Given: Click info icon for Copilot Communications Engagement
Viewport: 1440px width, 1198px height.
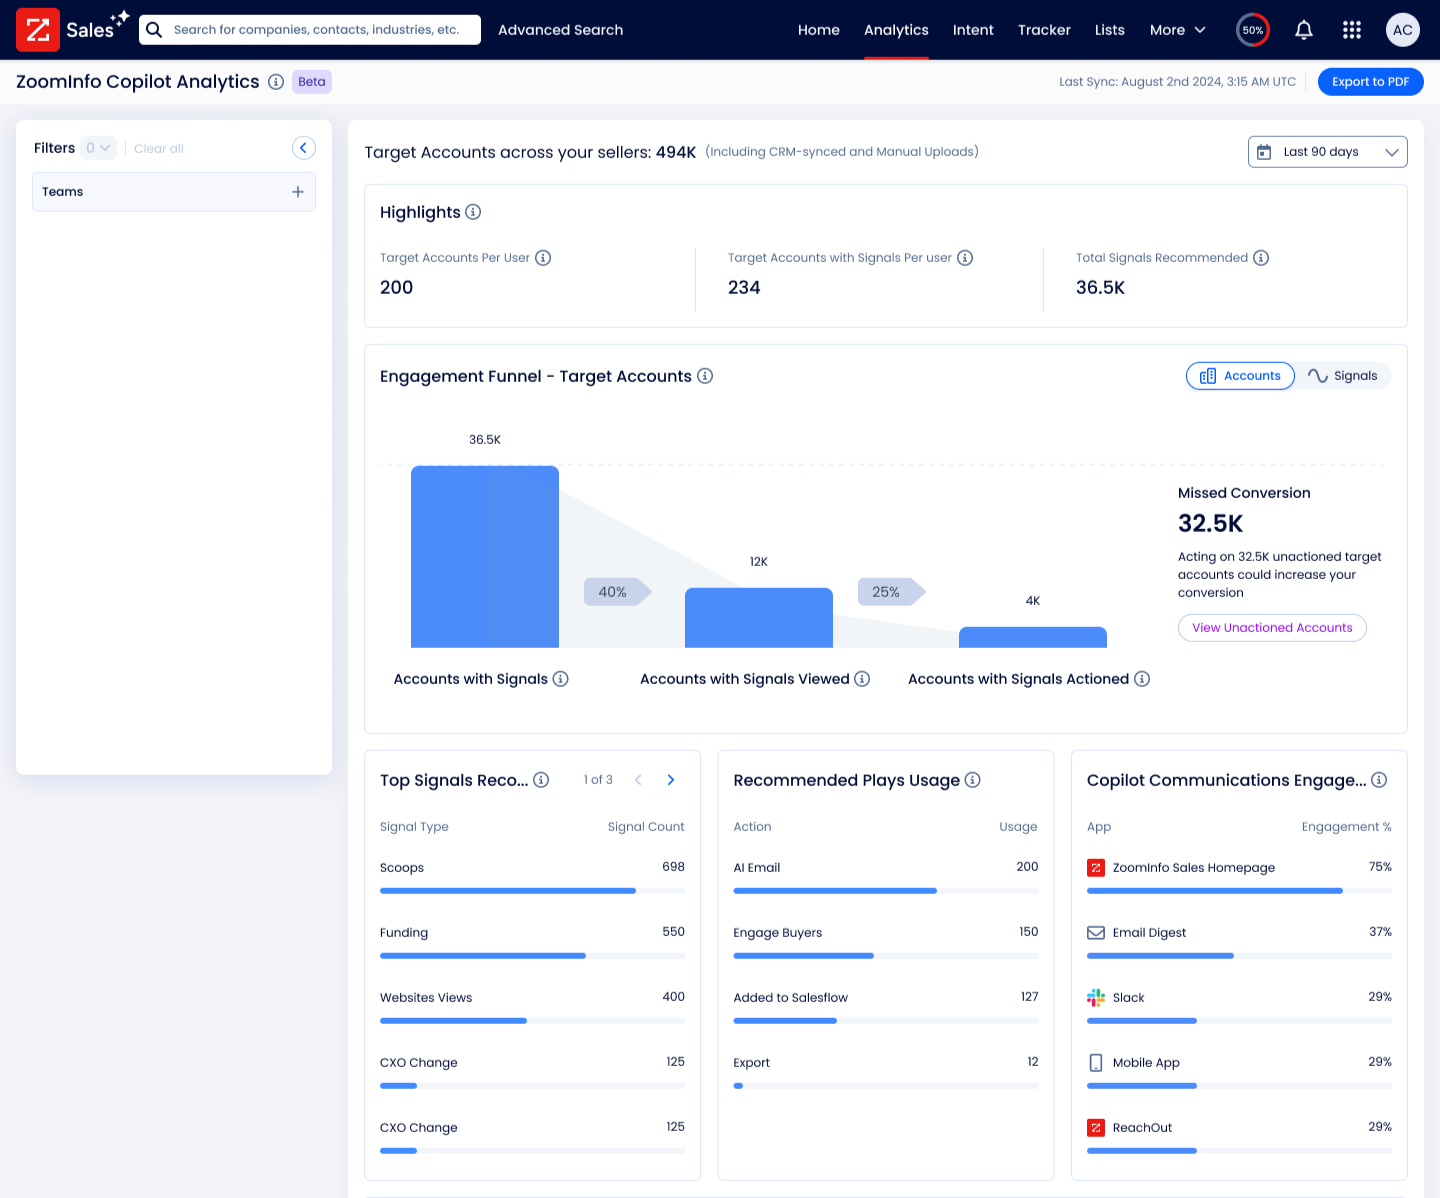Looking at the screenshot, I should pos(1379,780).
